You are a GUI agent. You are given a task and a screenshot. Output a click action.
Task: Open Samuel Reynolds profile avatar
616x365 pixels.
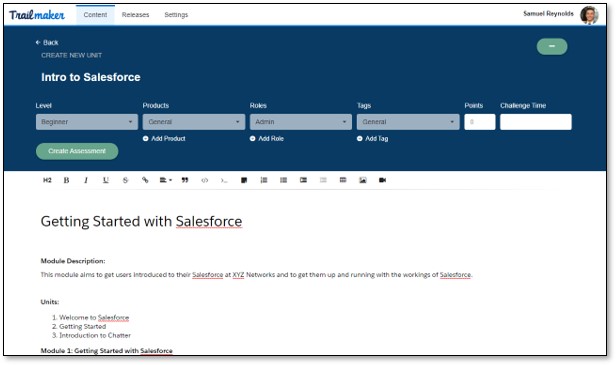pyautogui.click(x=589, y=15)
